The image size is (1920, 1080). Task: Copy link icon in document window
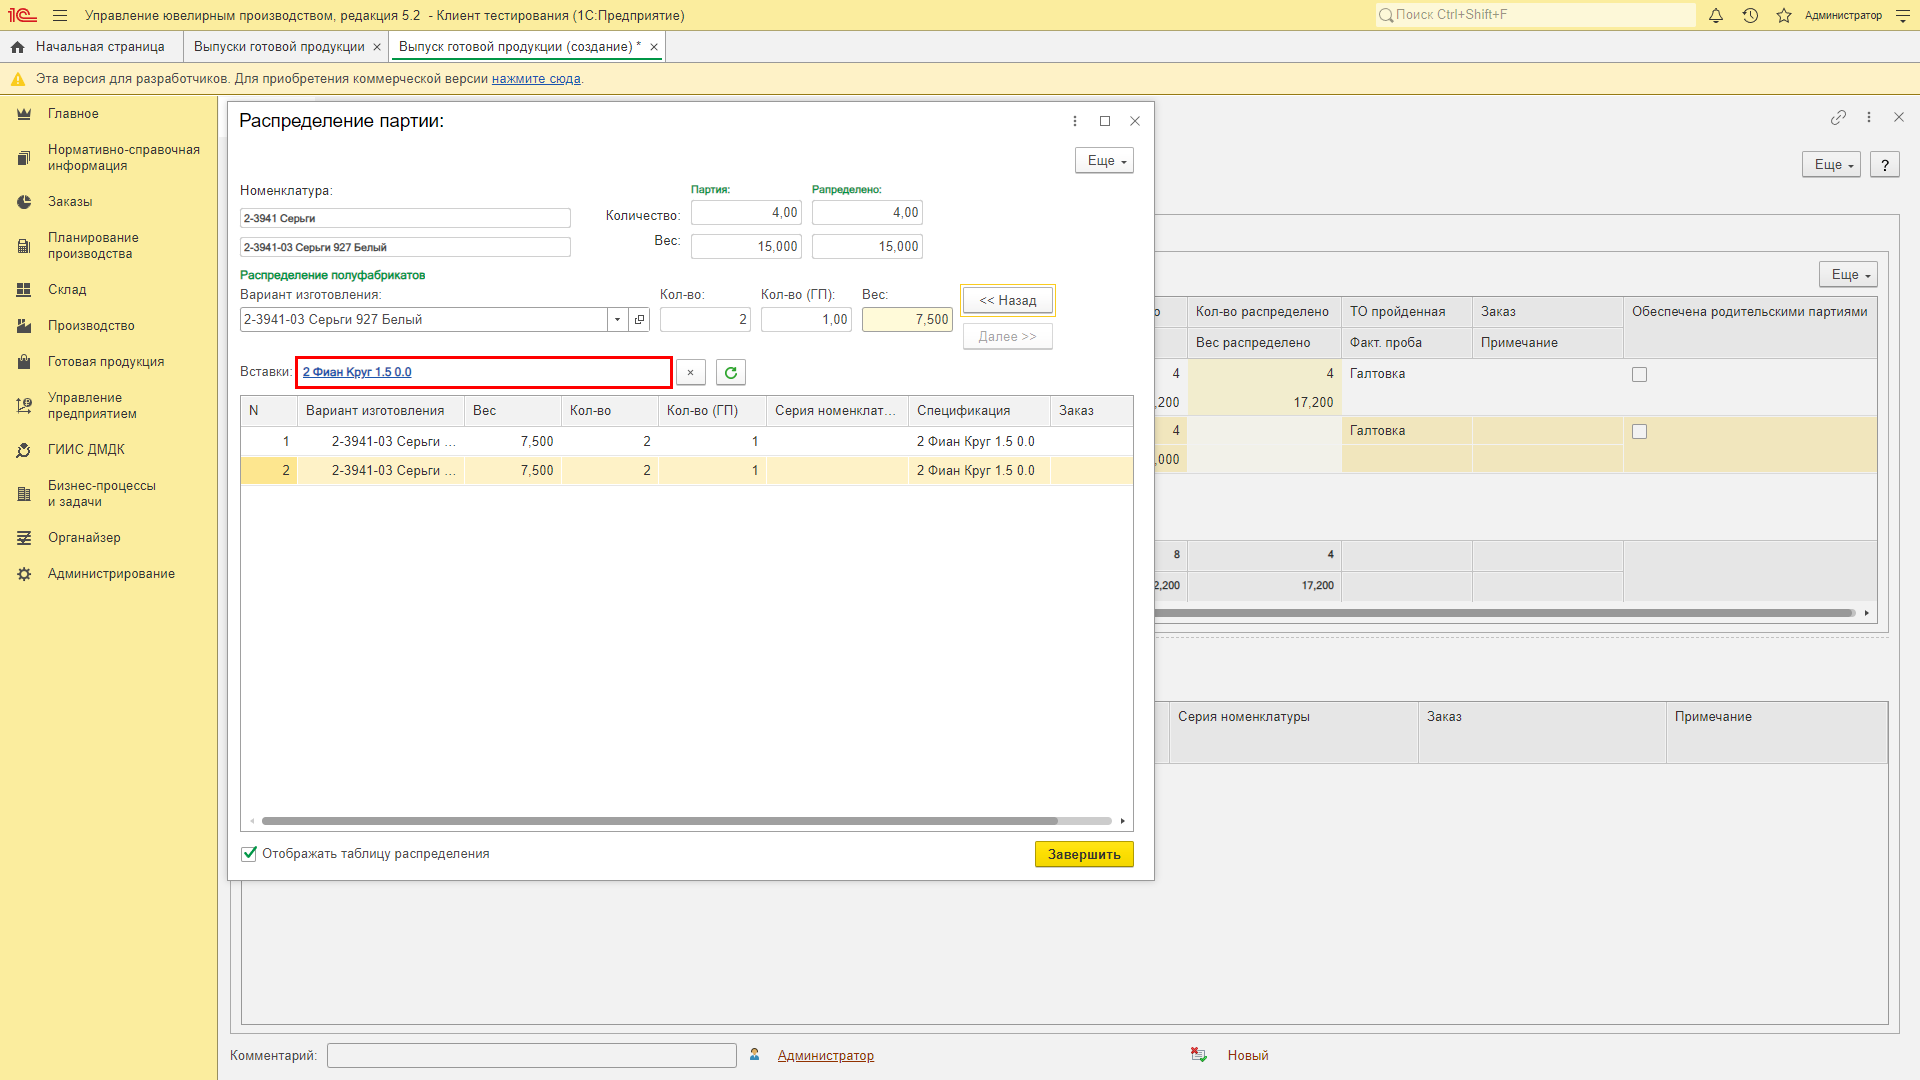[x=1838, y=117]
